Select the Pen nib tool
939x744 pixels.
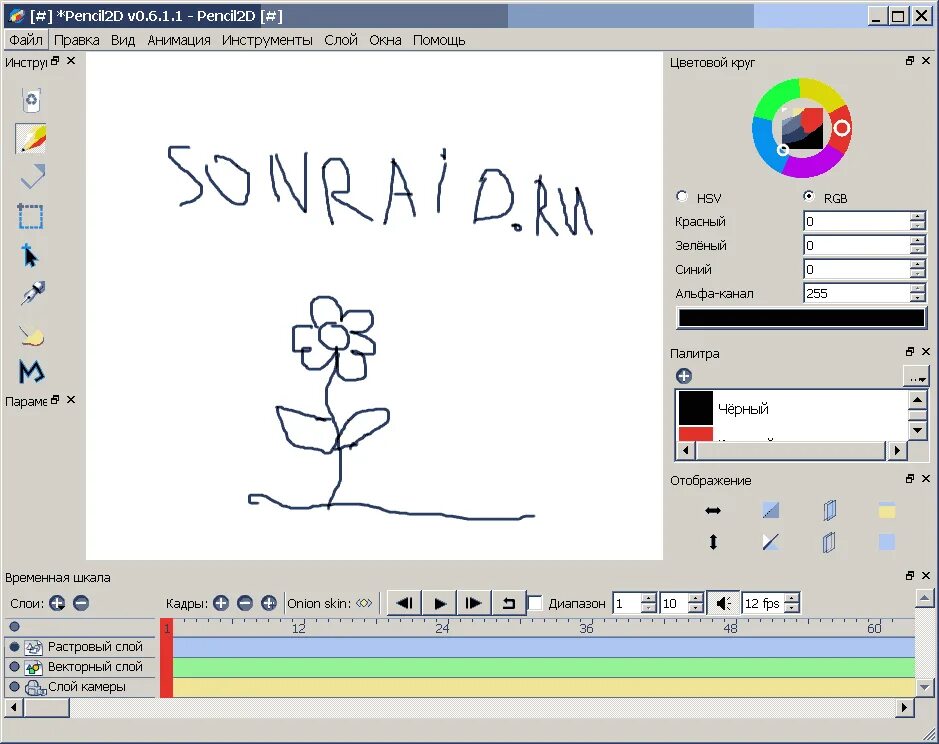point(32,294)
